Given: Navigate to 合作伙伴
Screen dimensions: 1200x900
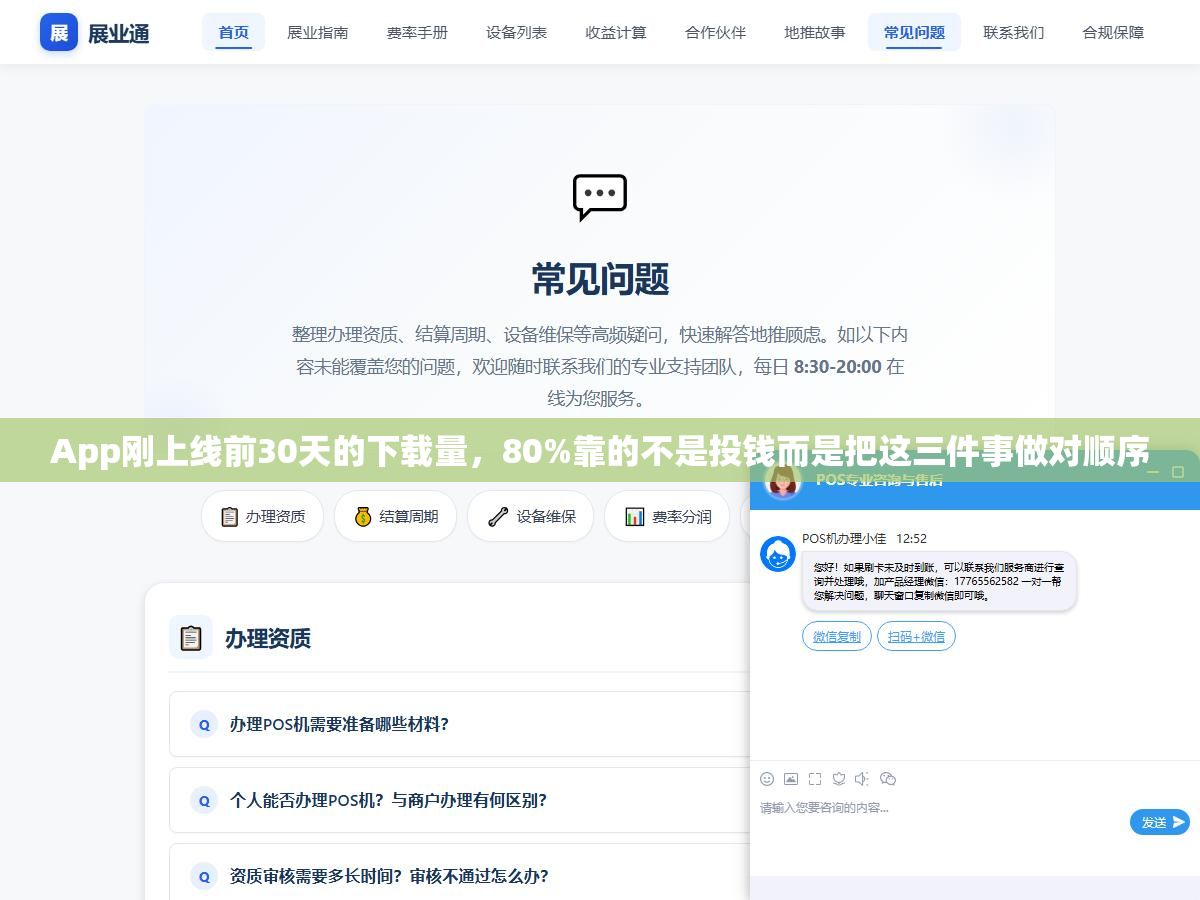Looking at the screenshot, I should pos(715,32).
